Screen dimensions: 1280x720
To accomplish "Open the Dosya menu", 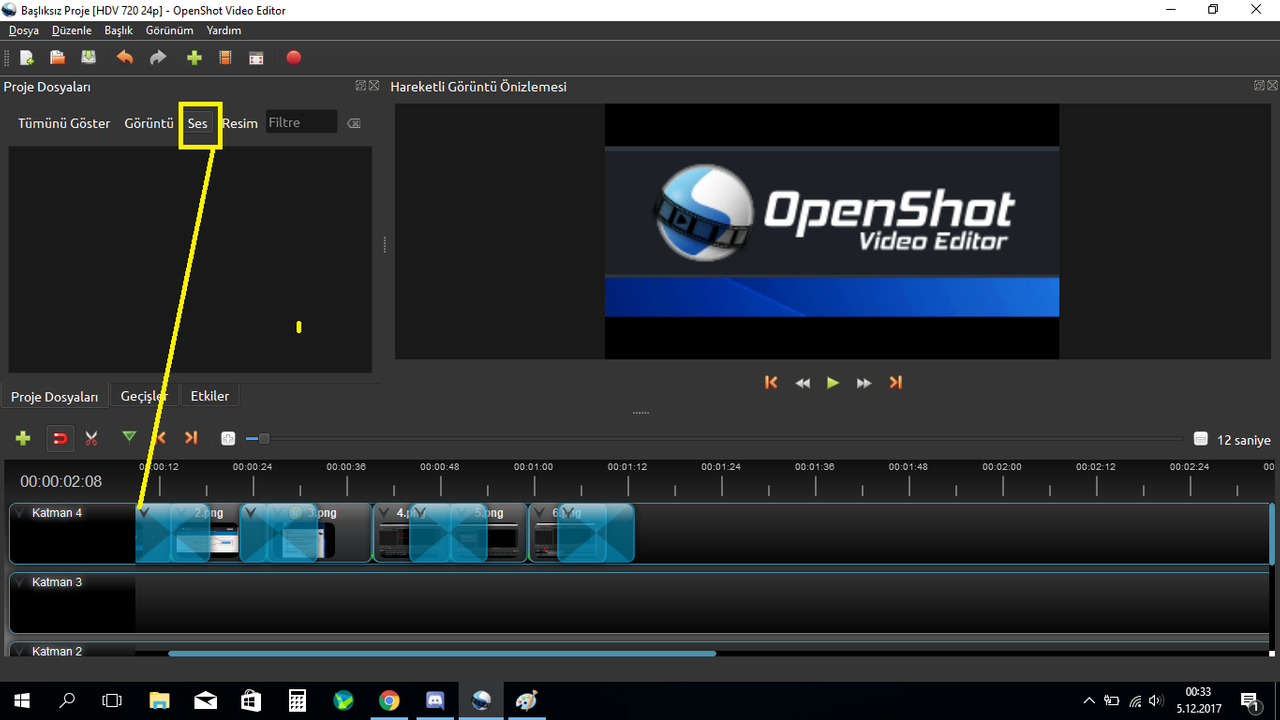I will 23,31.
